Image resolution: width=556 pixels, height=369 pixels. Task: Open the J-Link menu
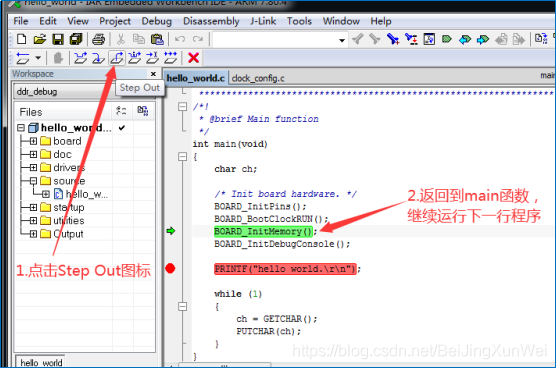pyautogui.click(x=263, y=21)
